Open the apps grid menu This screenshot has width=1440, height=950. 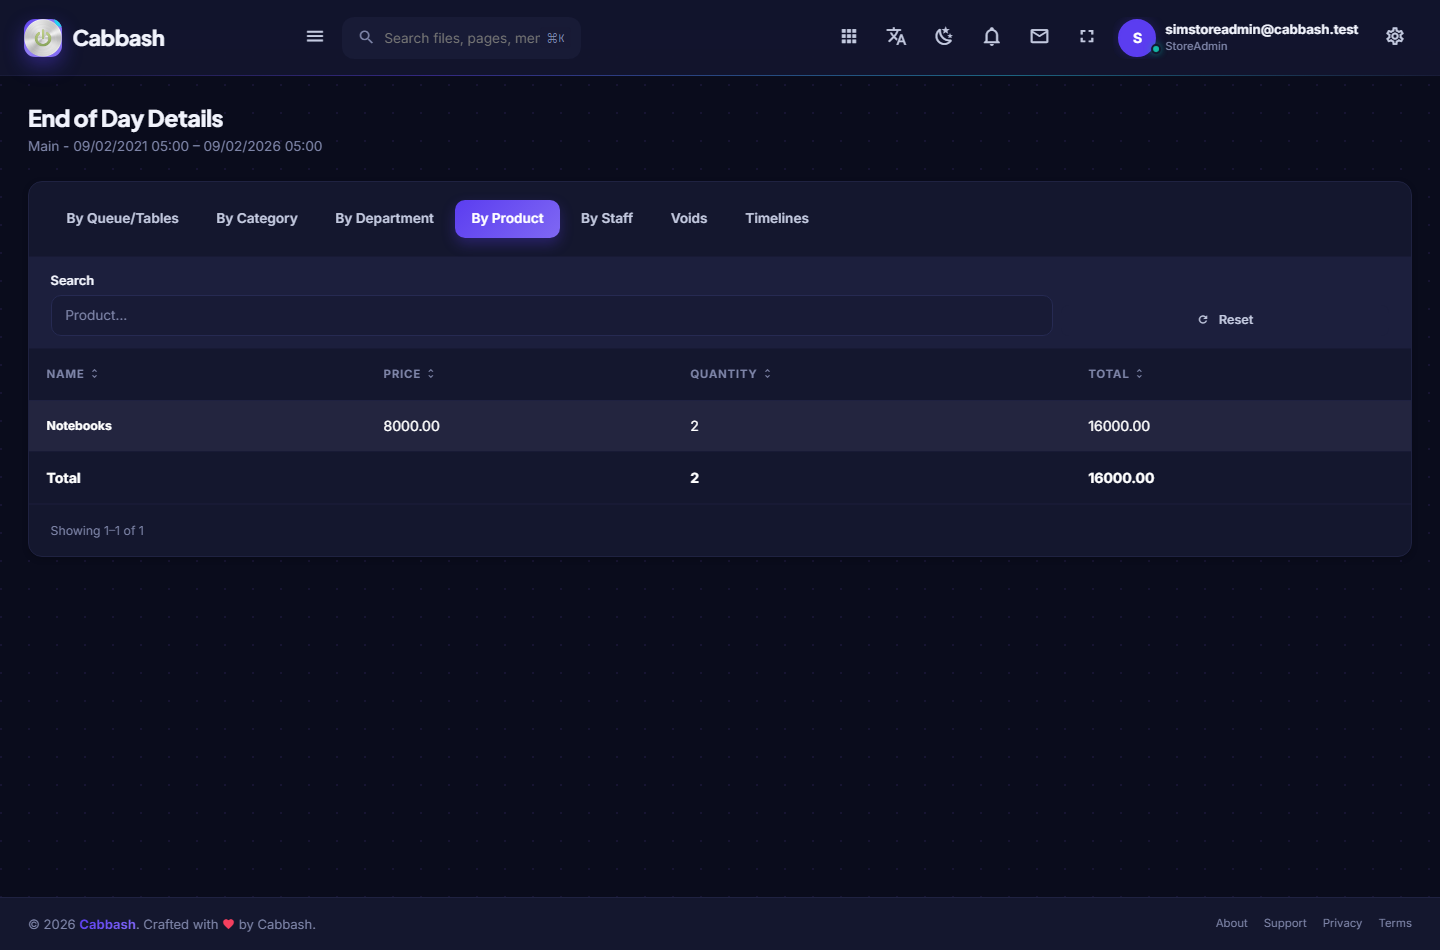(849, 37)
